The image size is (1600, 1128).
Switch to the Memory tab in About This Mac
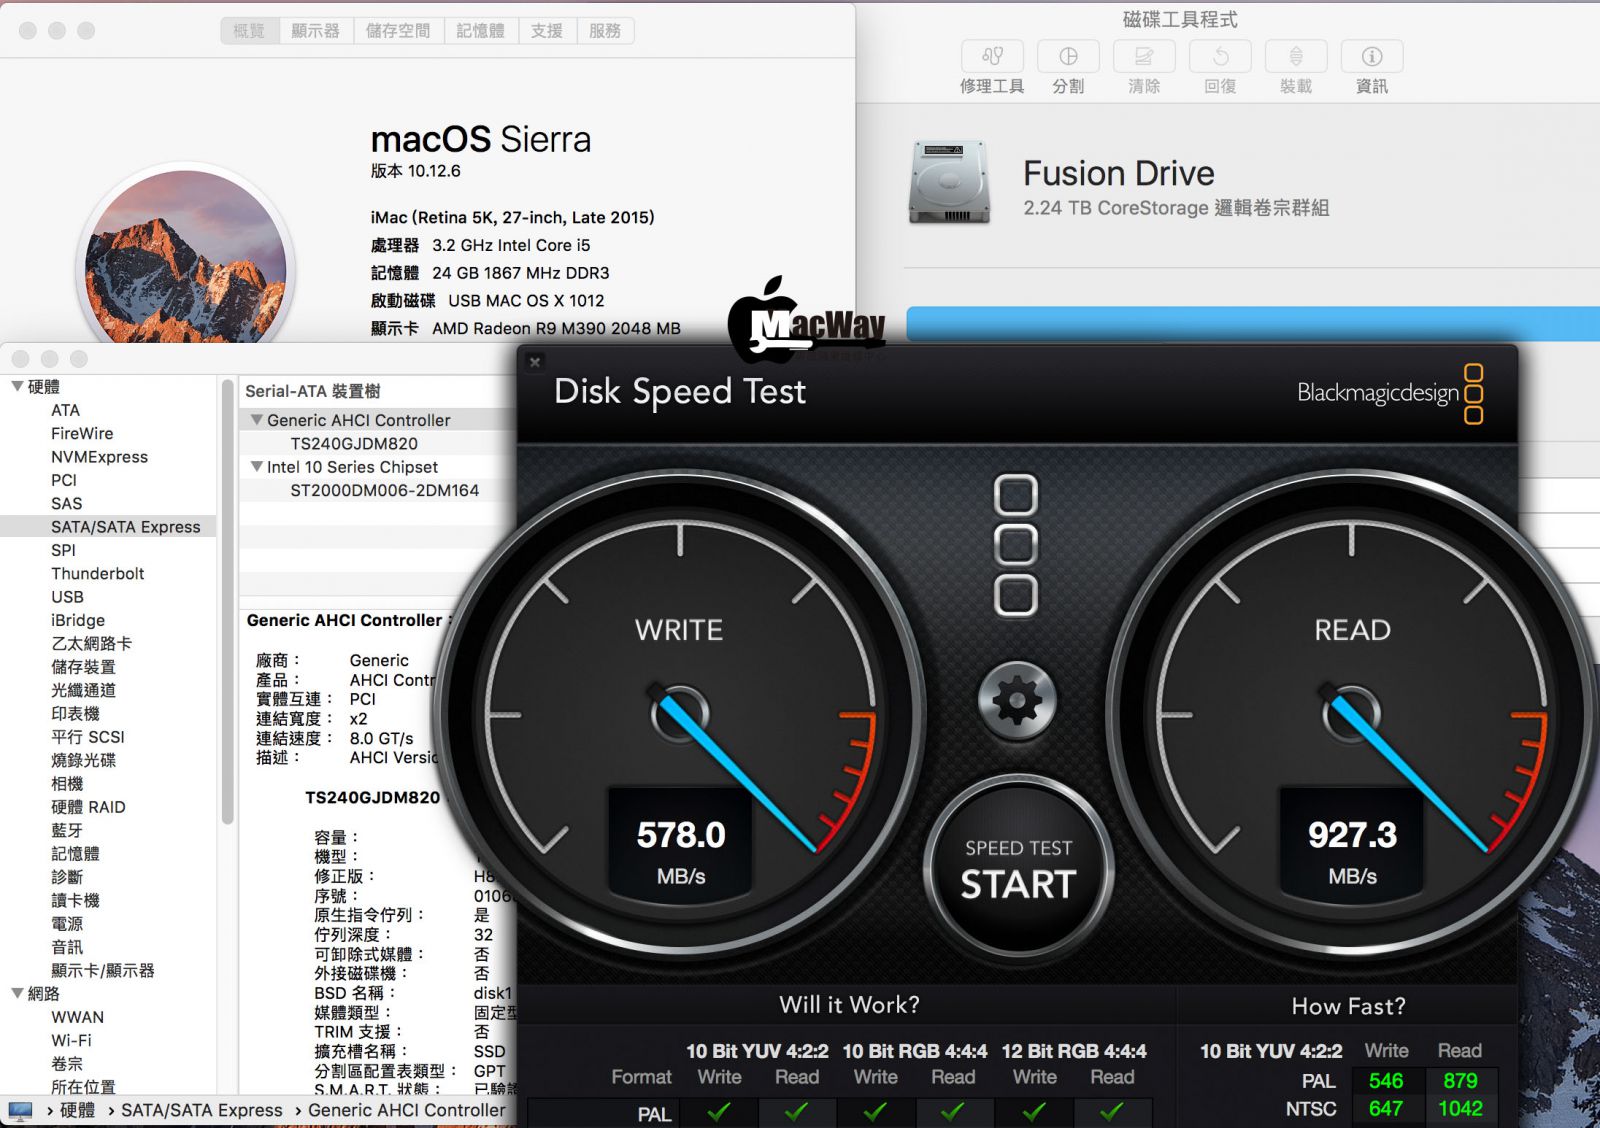[480, 31]
